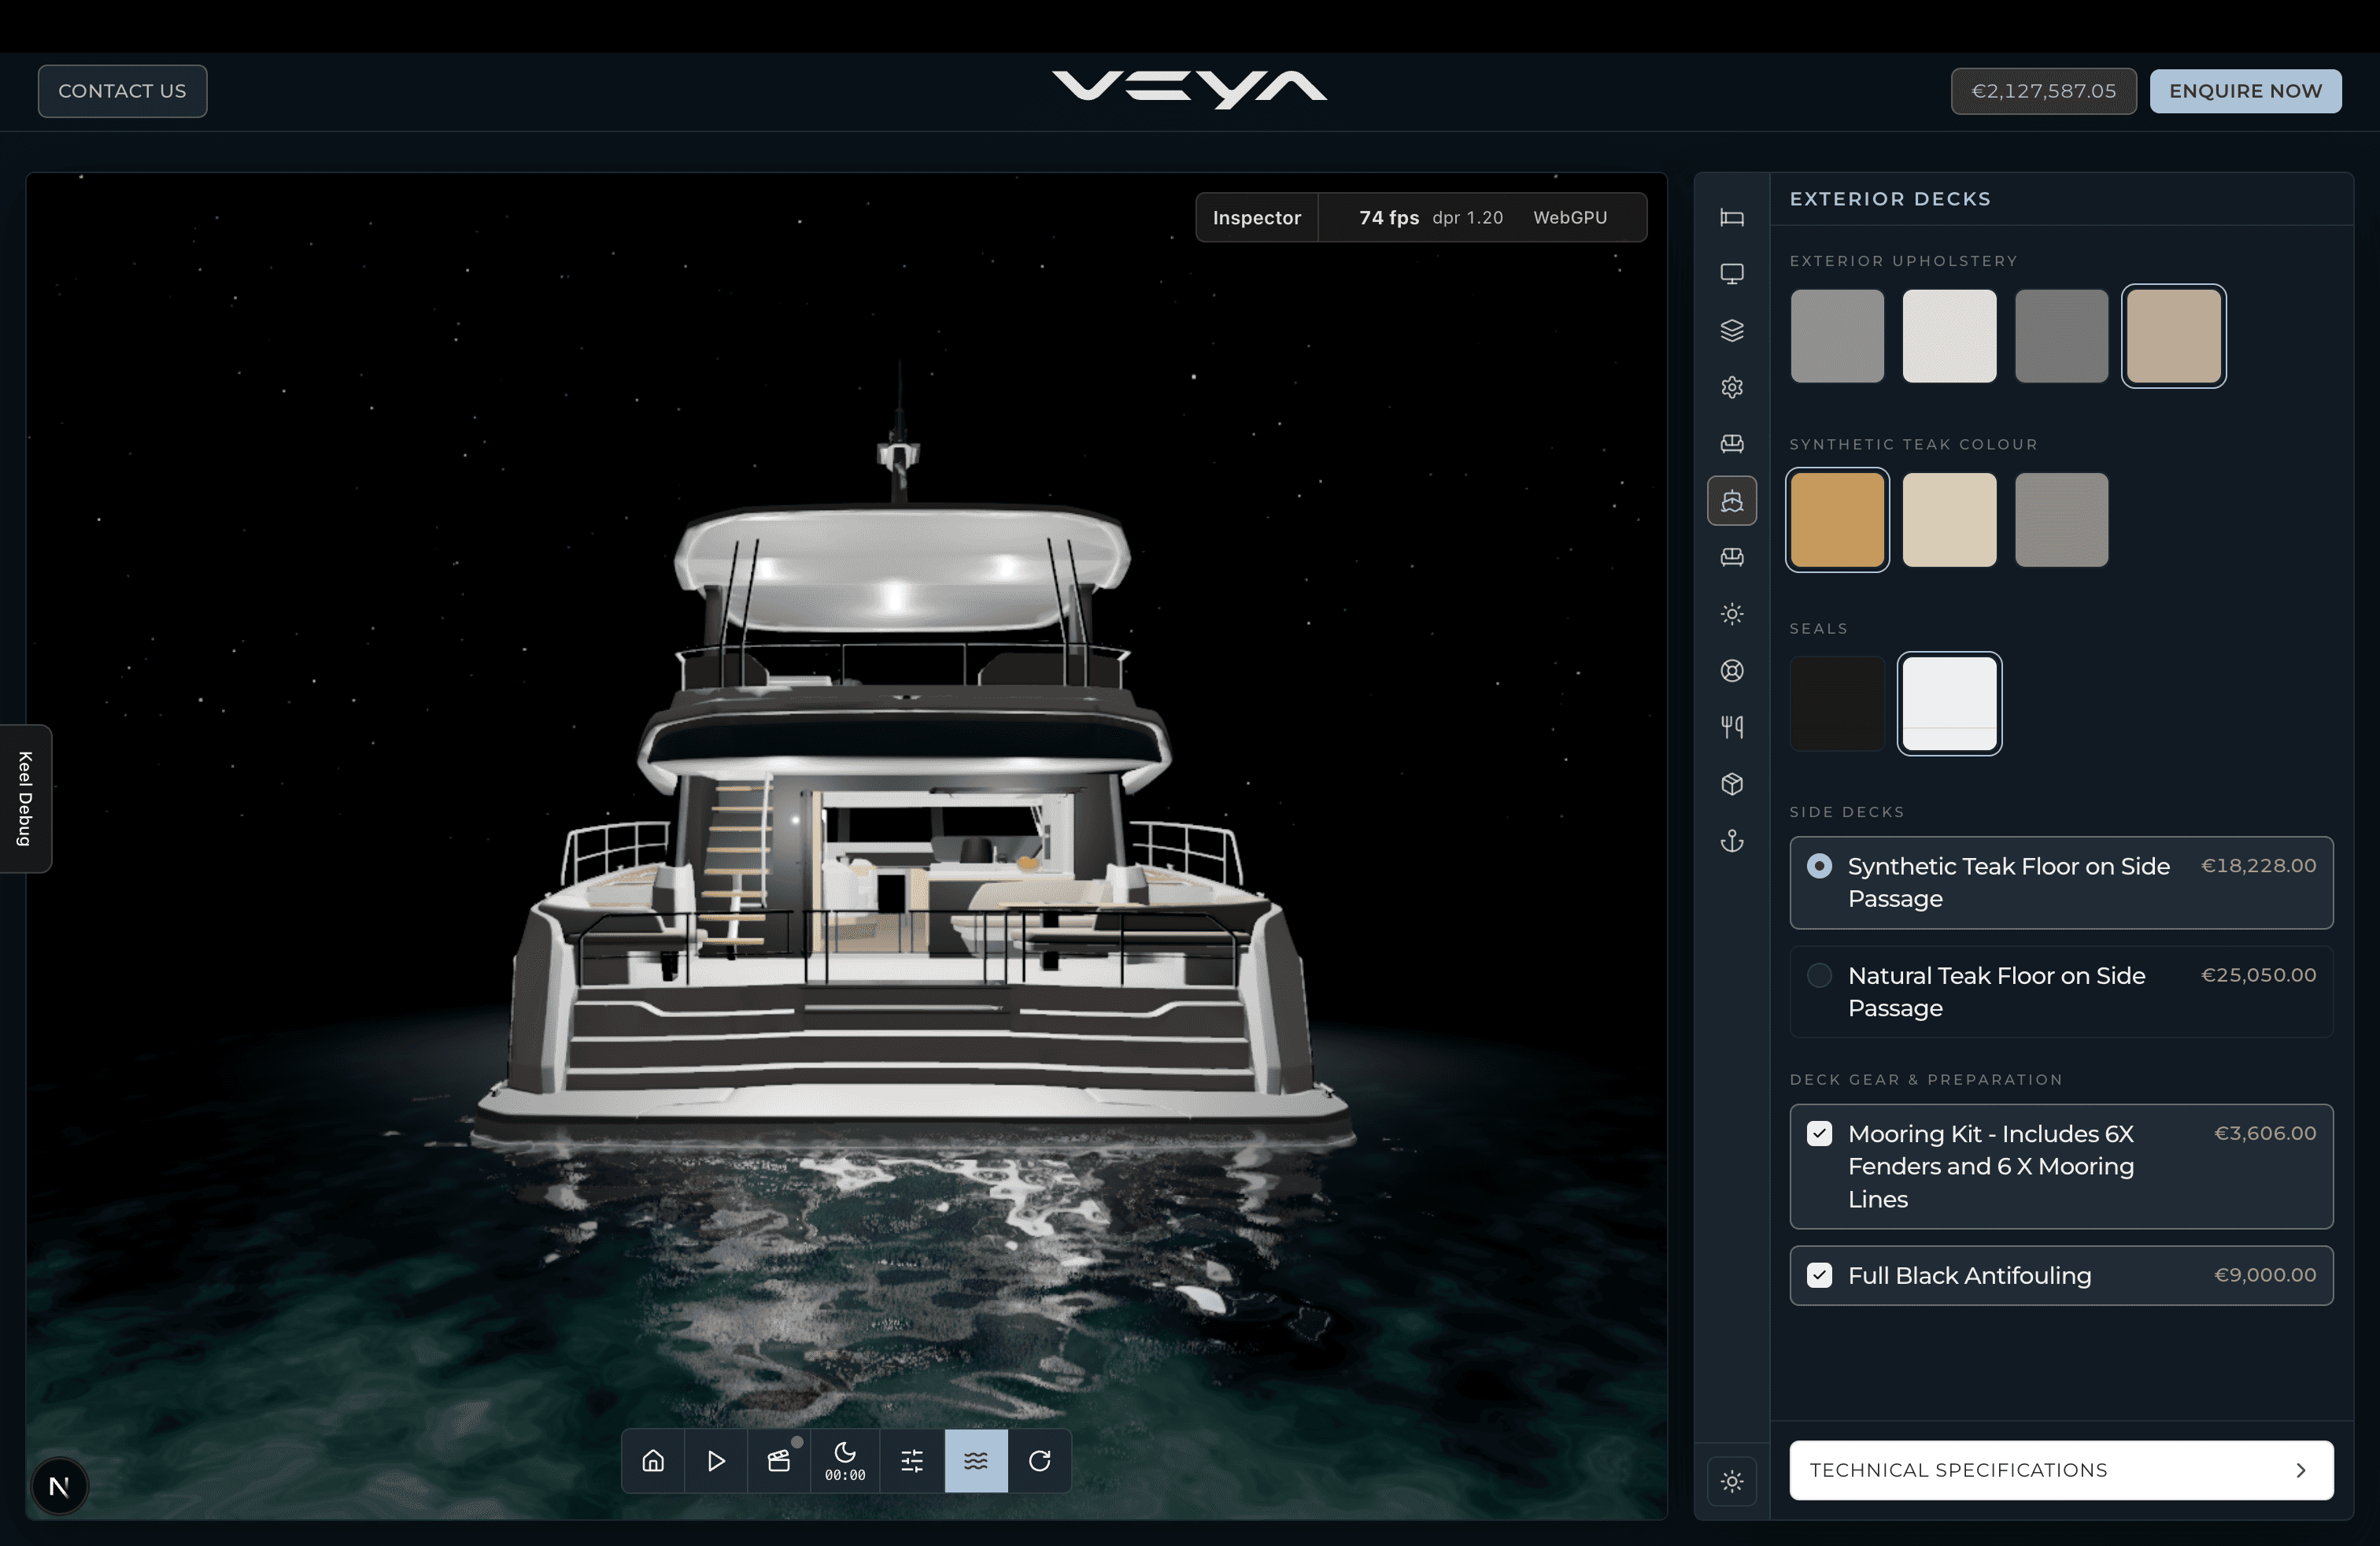Open the Keel Debug side tab
This screenshot has width=2380, height=1546.
click(x=25, y=798)
